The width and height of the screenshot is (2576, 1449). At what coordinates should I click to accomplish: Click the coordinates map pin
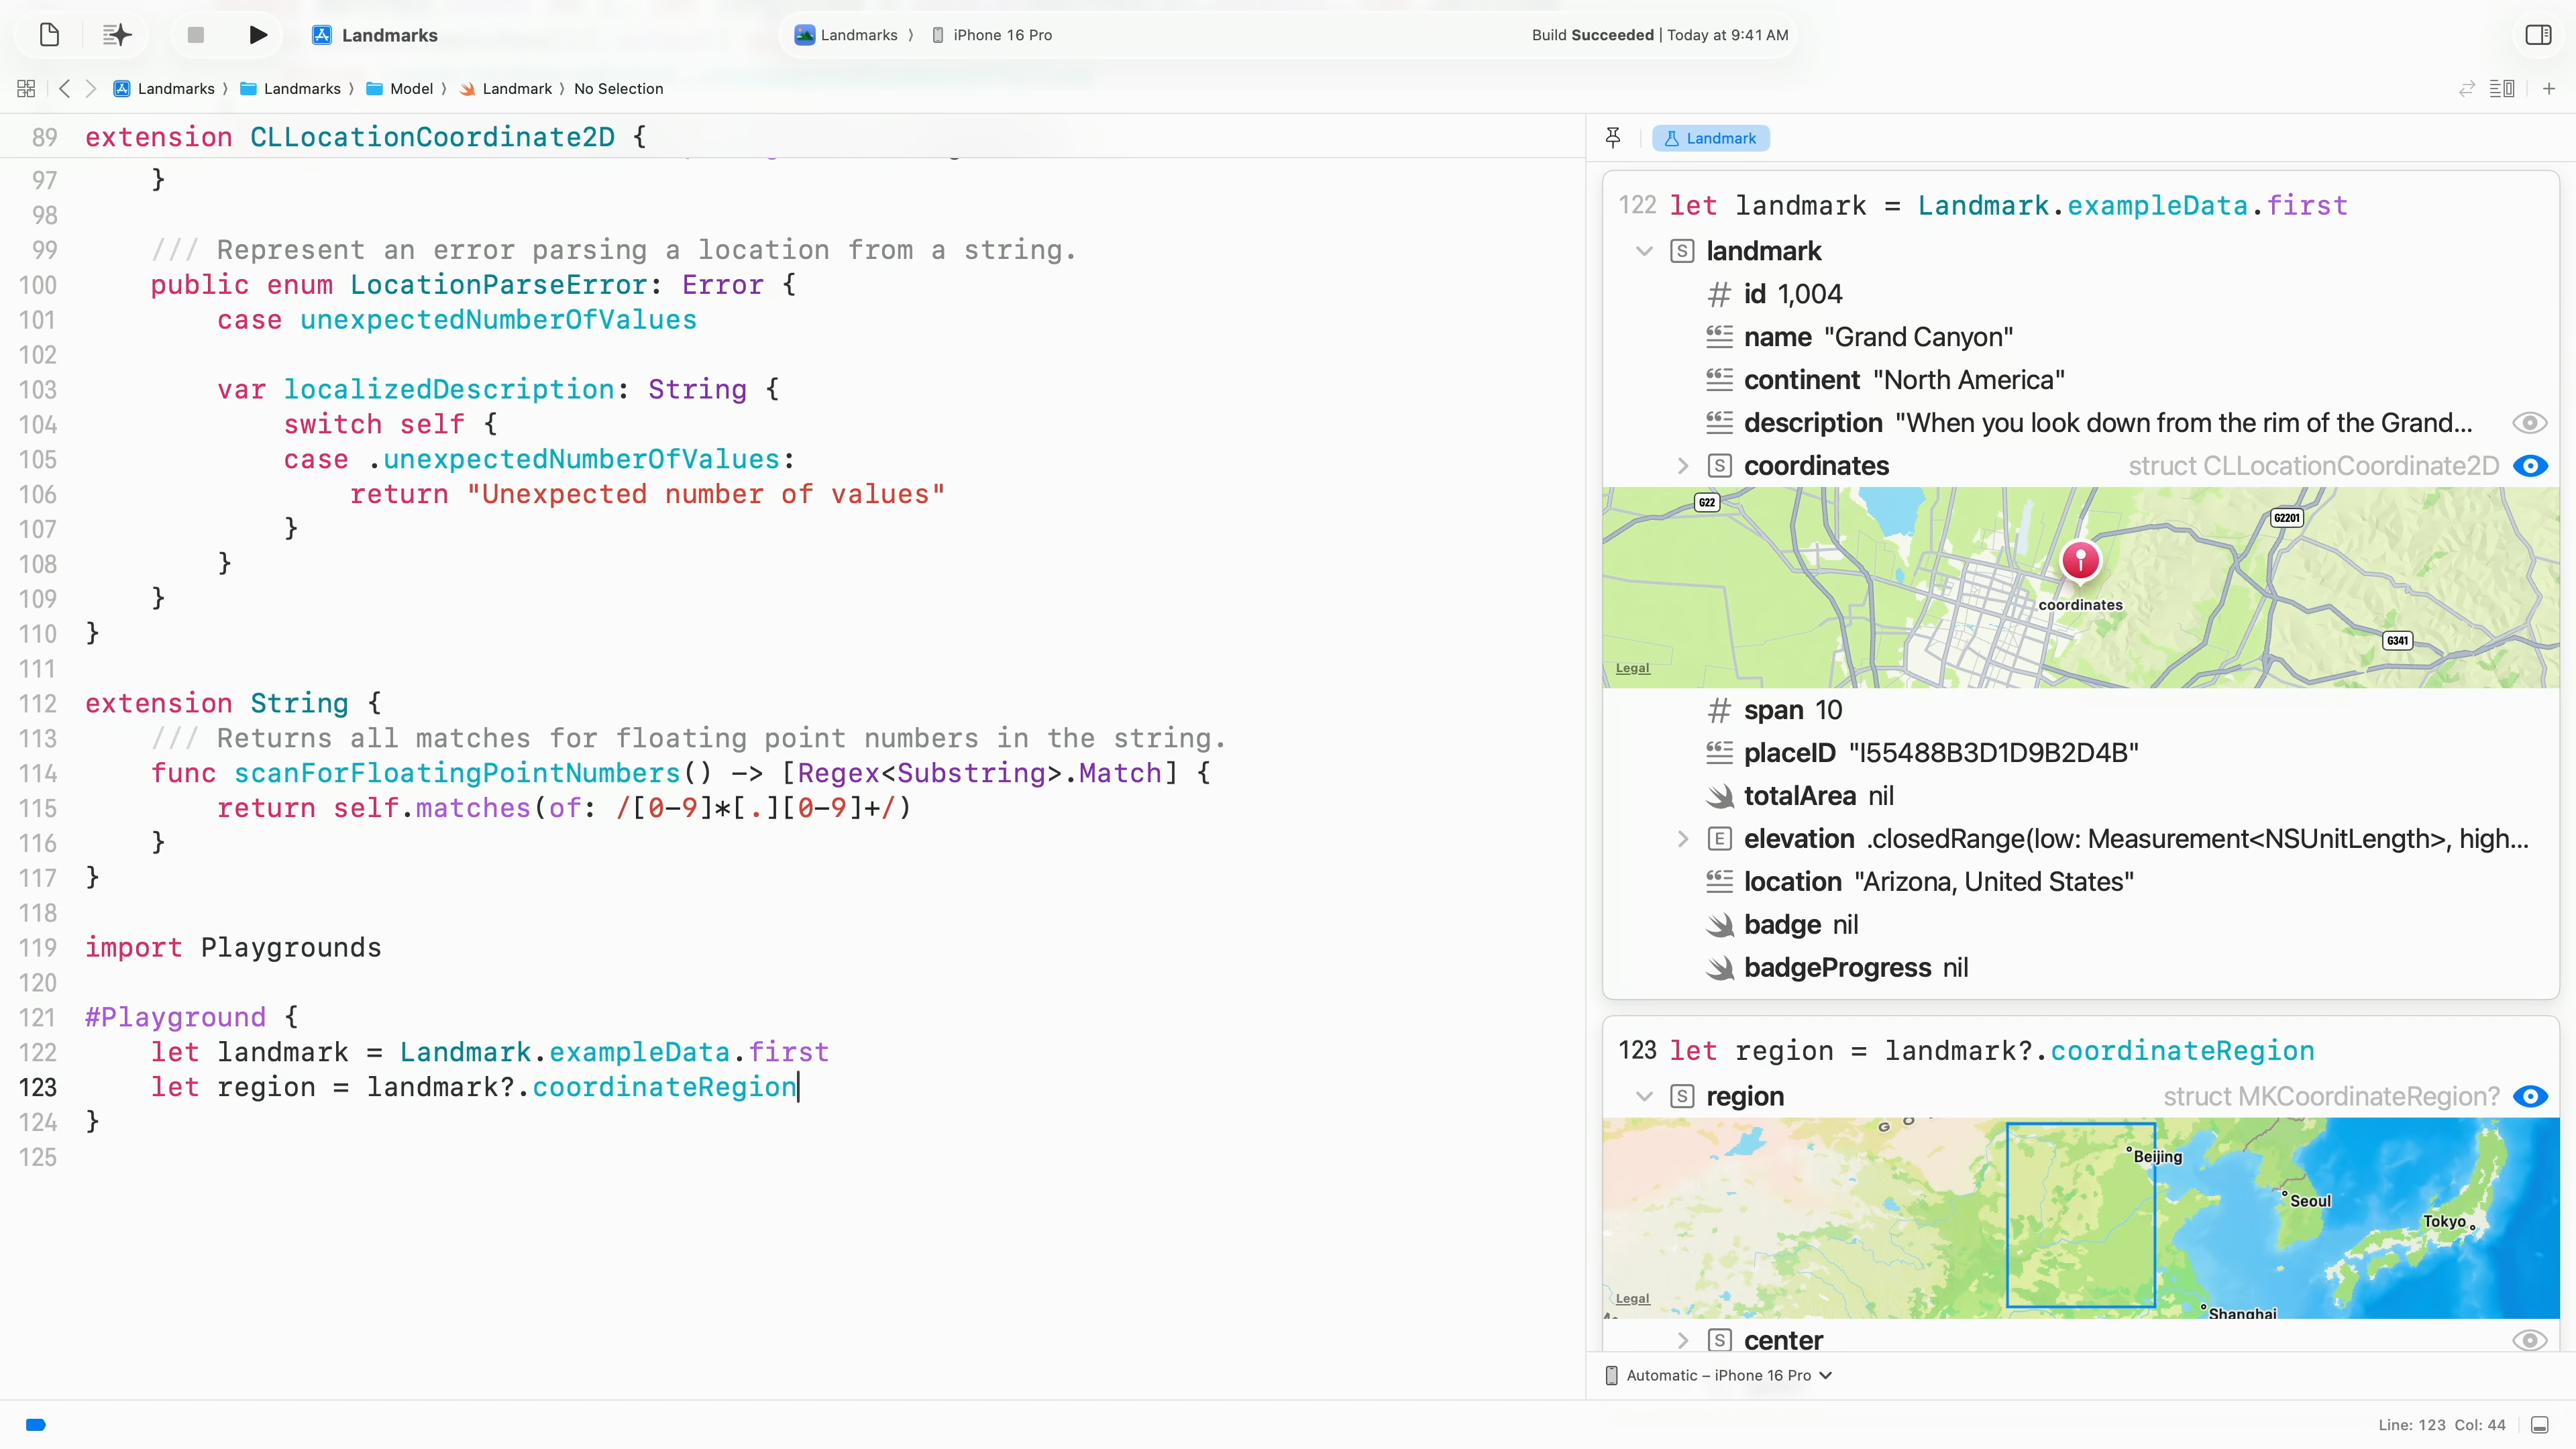pyautogui.click(x=2080, y=560)
